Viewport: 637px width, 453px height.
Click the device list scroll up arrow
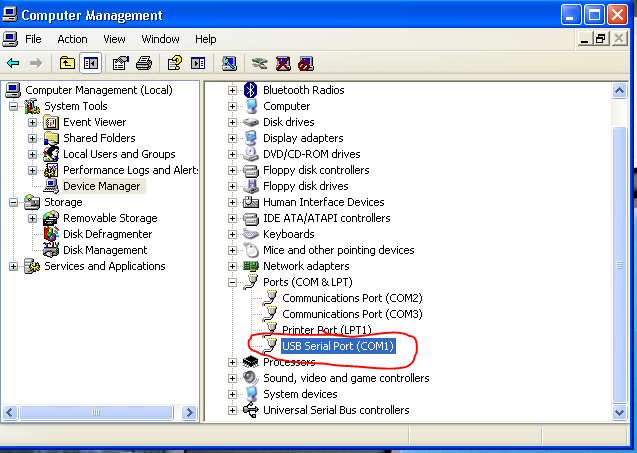point(619,90)
